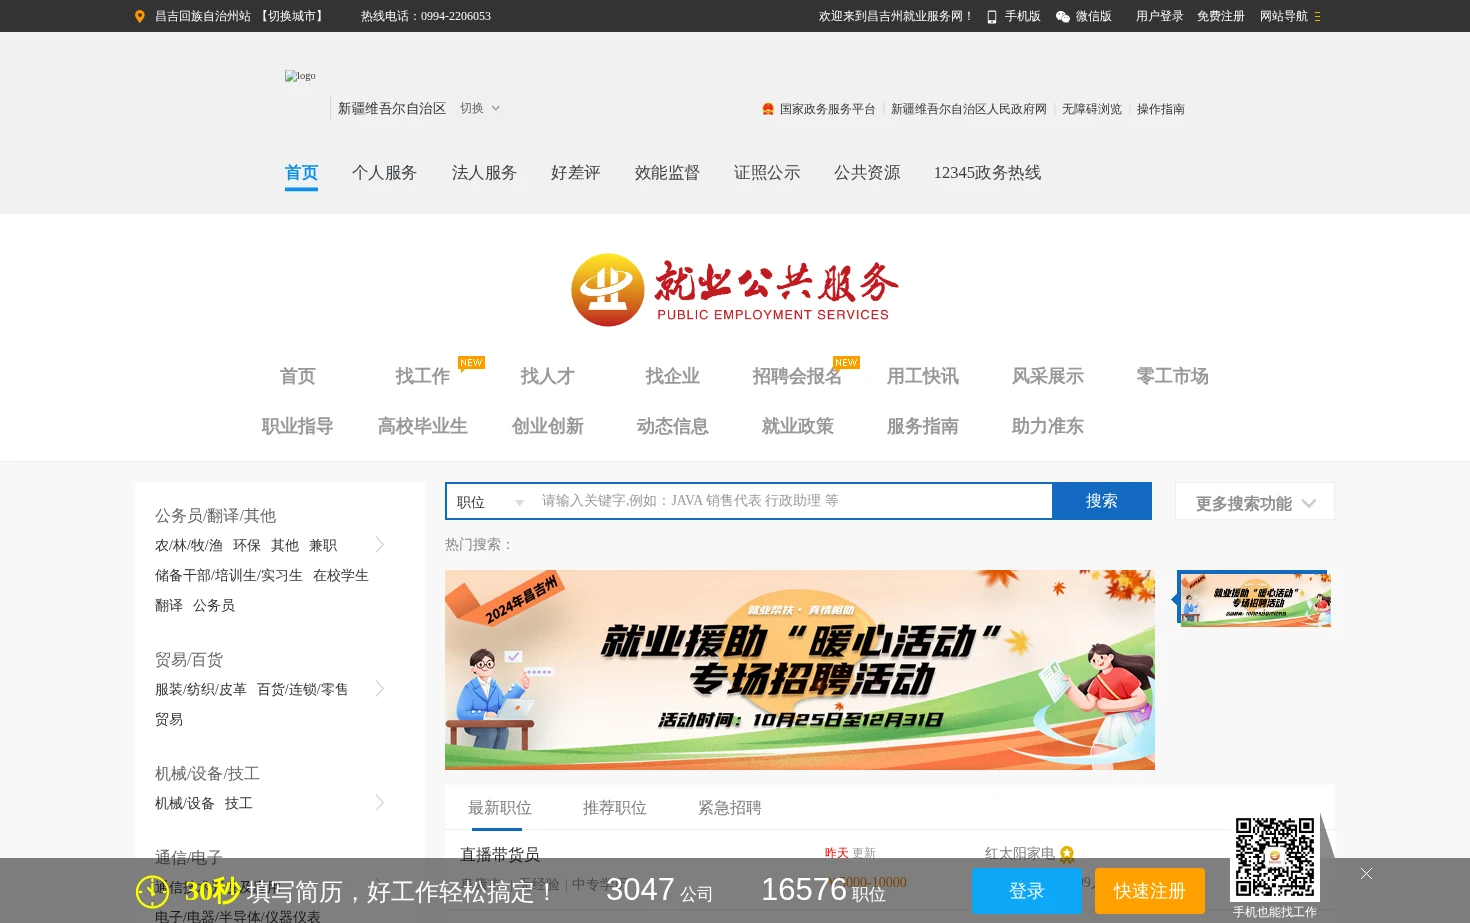Open 新疆维吾尔自治区人民政府网 link
Screen dimensions: 1470x923
[969, 109]
